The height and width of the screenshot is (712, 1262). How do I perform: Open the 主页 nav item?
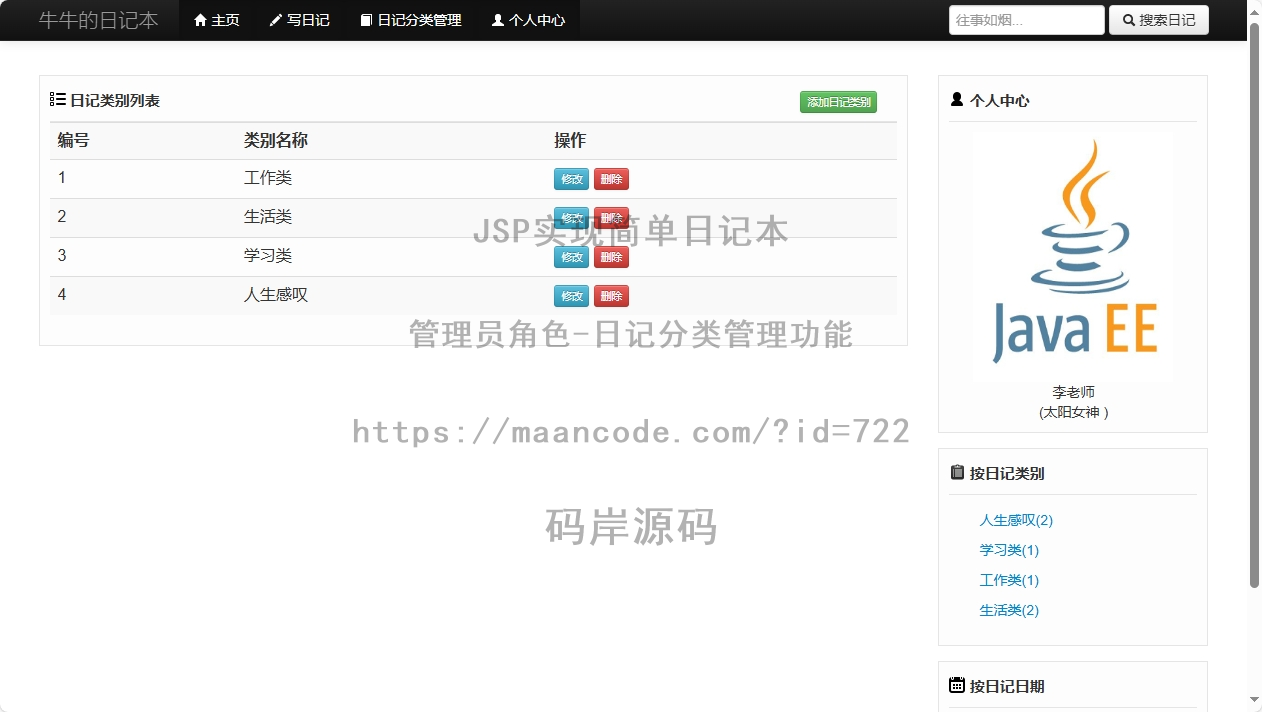pyautogui.click(x=217, y=20)
